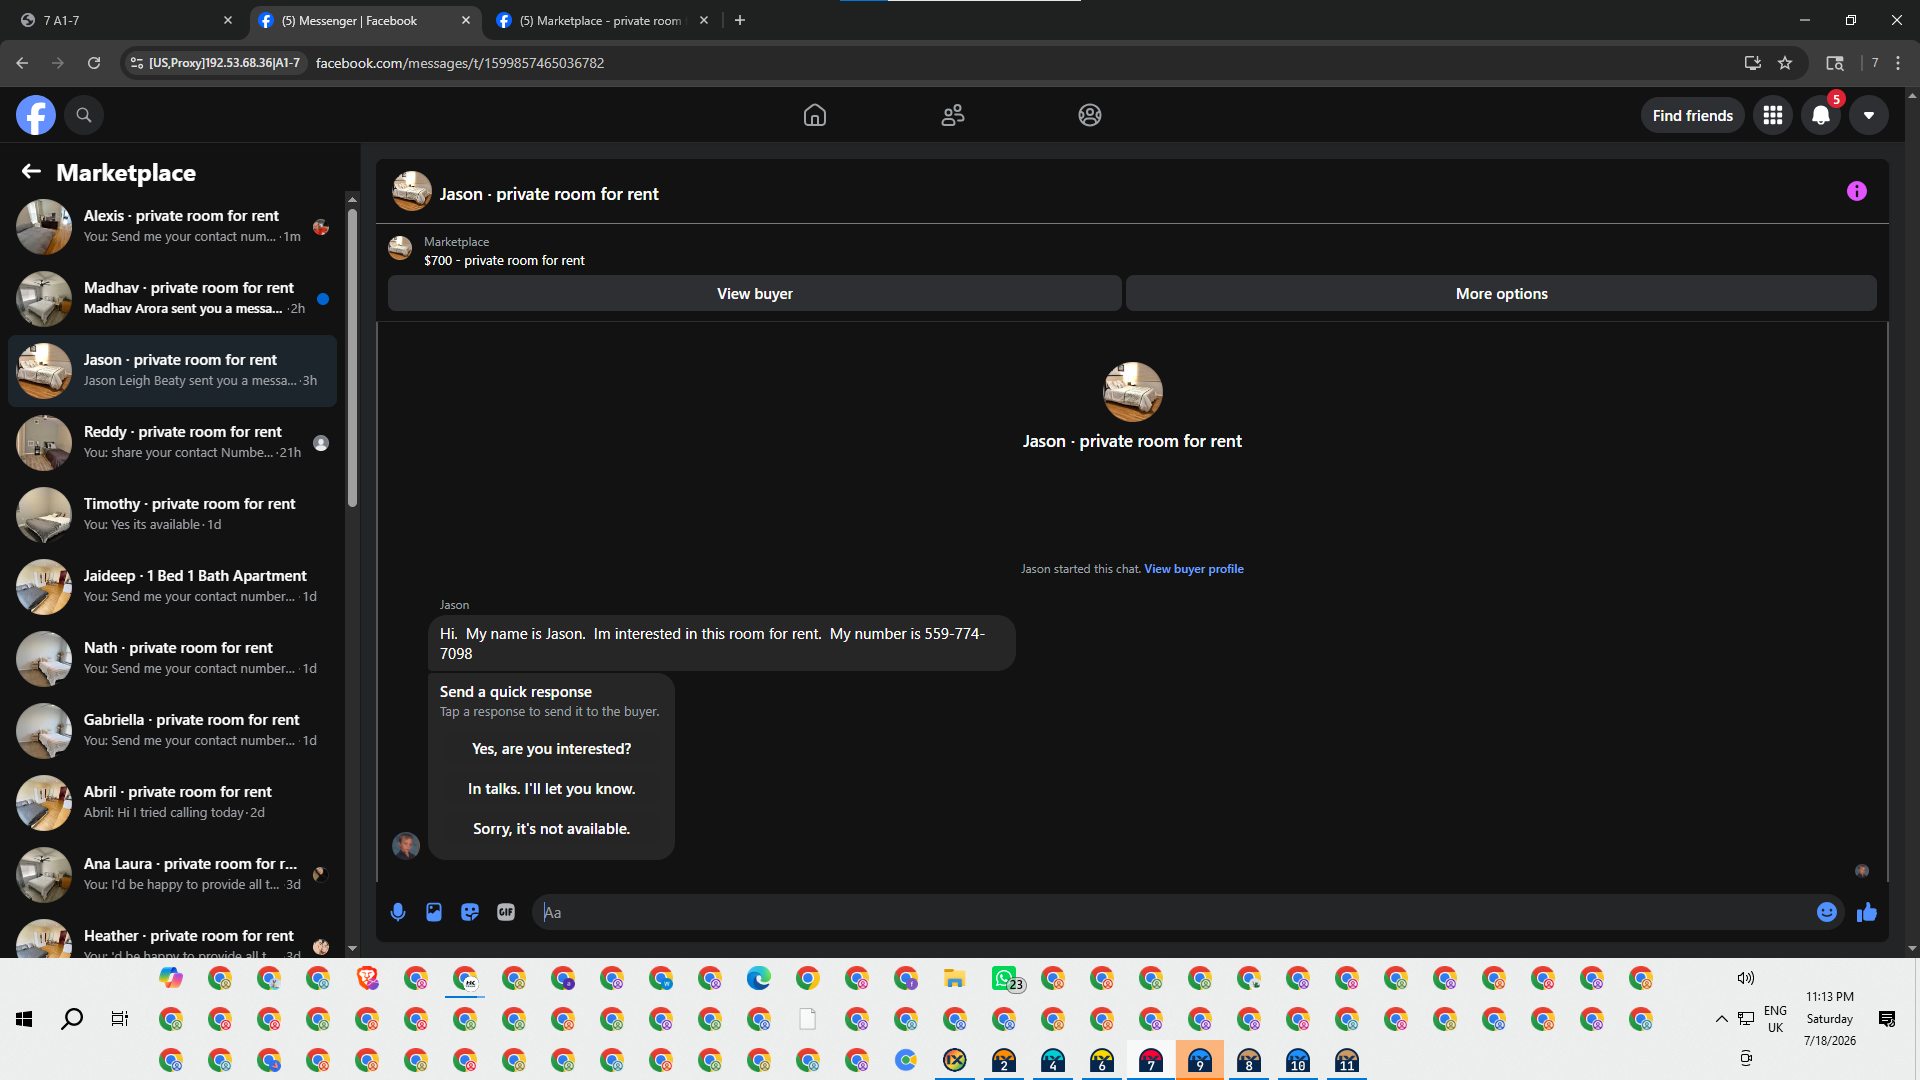Open the Chrome three-dot menu
The image size is (1920, 1080).
coord(1898,63)
